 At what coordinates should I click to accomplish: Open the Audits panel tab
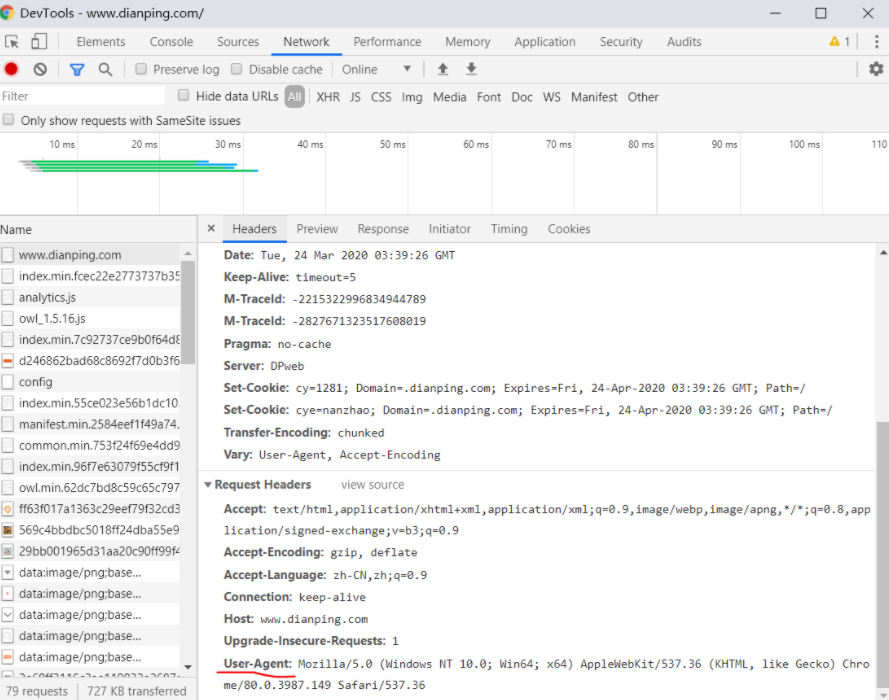pos(684,41)
